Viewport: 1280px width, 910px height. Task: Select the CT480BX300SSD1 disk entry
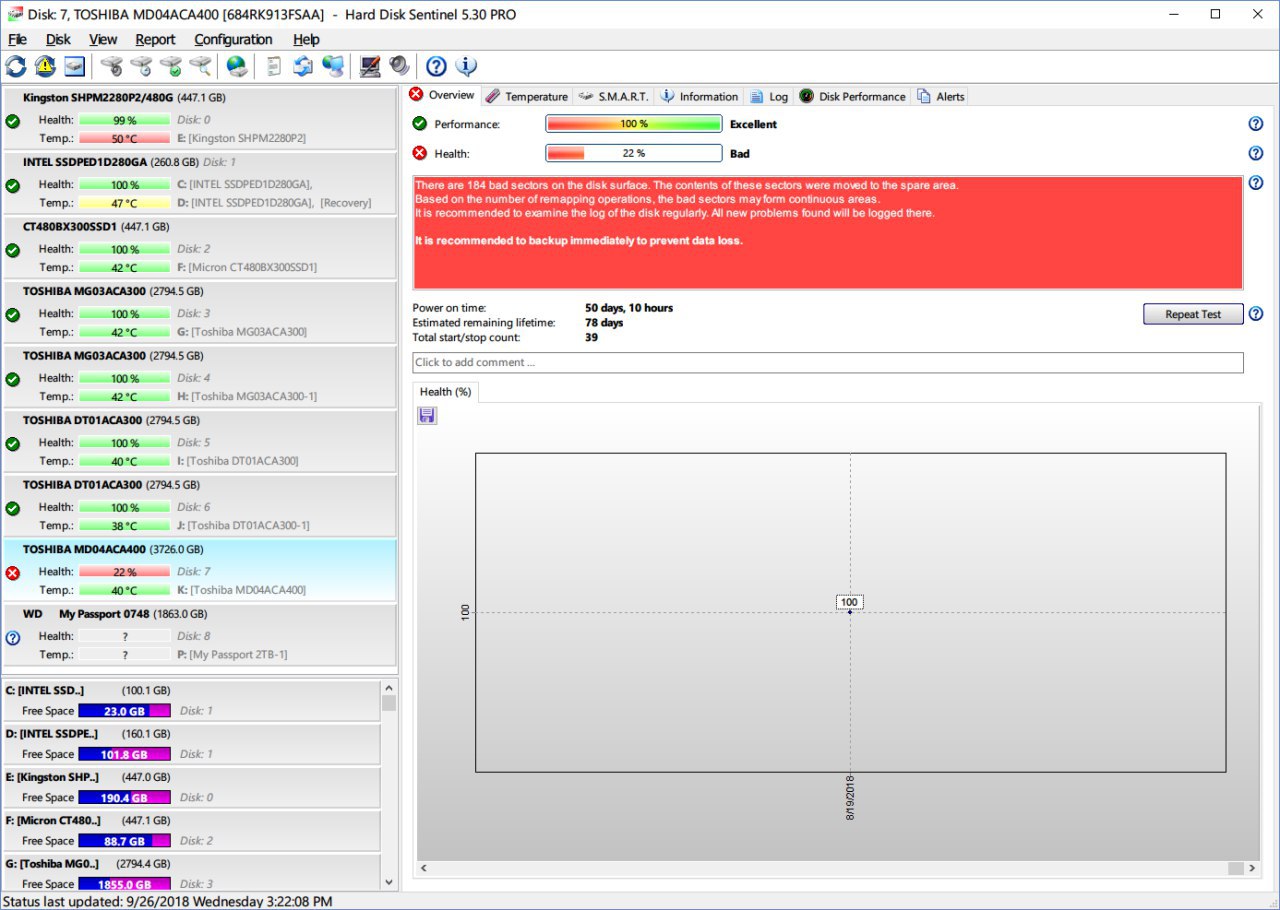pos(200,247)
